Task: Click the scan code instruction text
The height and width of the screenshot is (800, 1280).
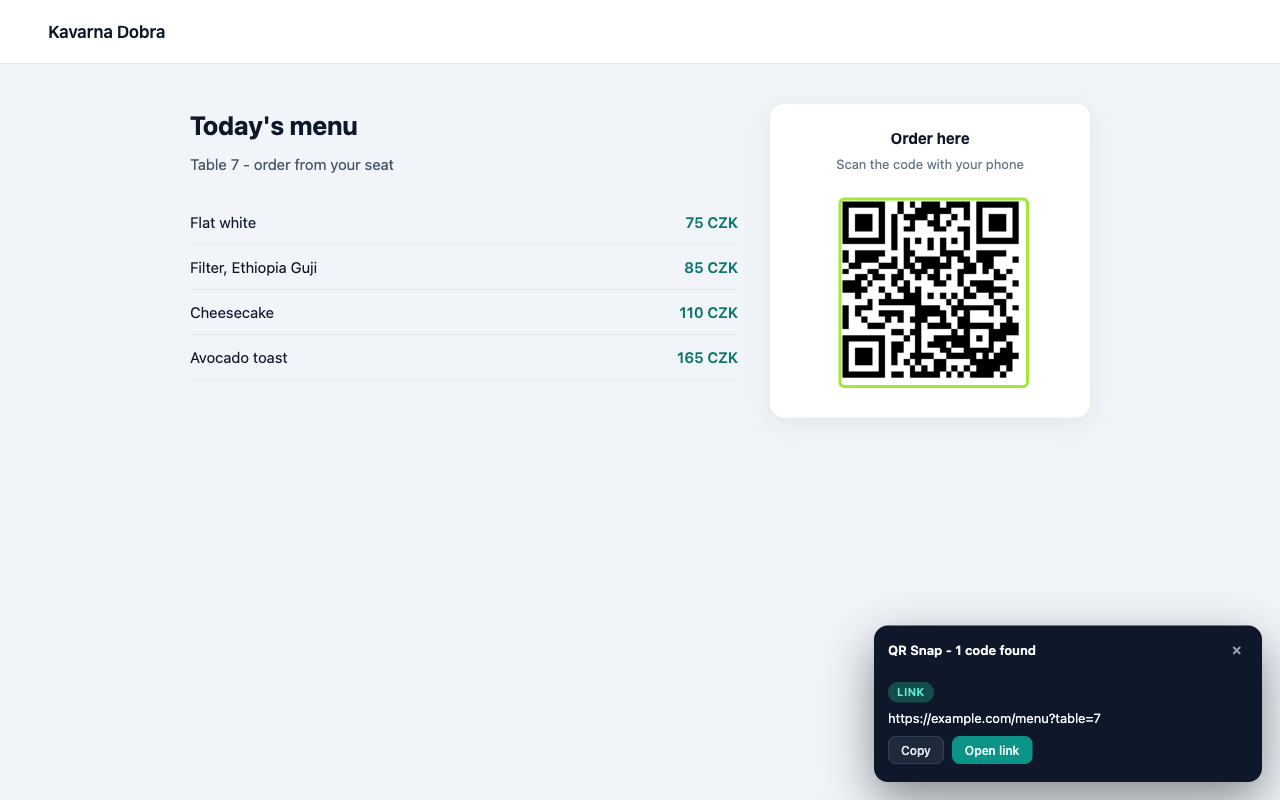Action: click(x=930, y=165)
